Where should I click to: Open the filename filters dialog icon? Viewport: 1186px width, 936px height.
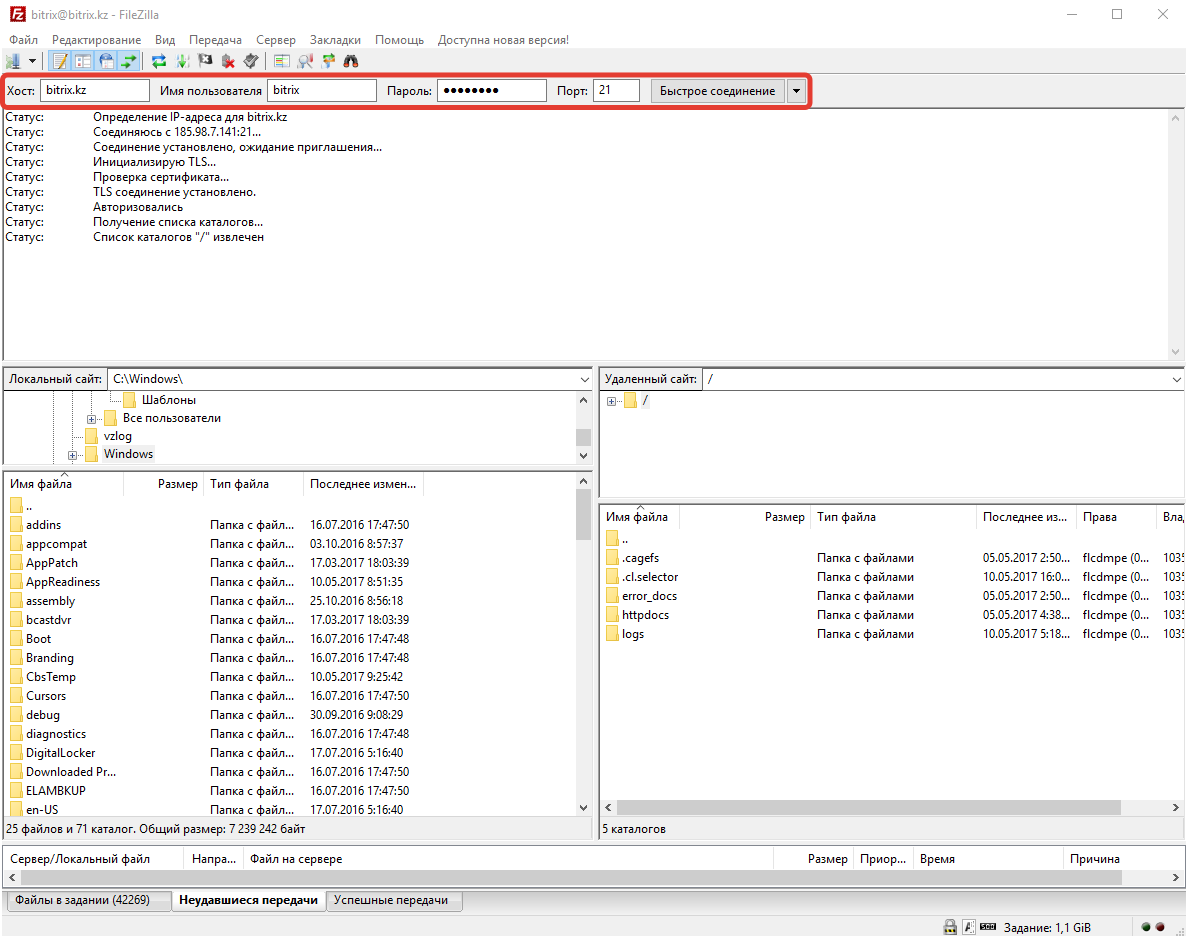click(x=282, y=61)
